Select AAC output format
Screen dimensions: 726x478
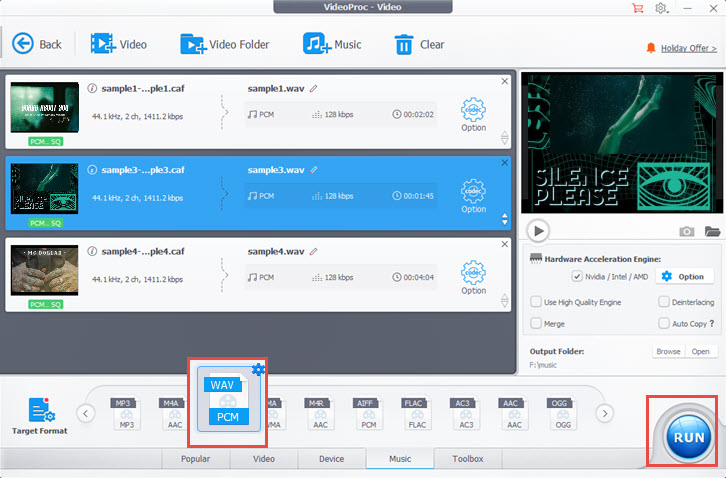(x=514, y=414)
